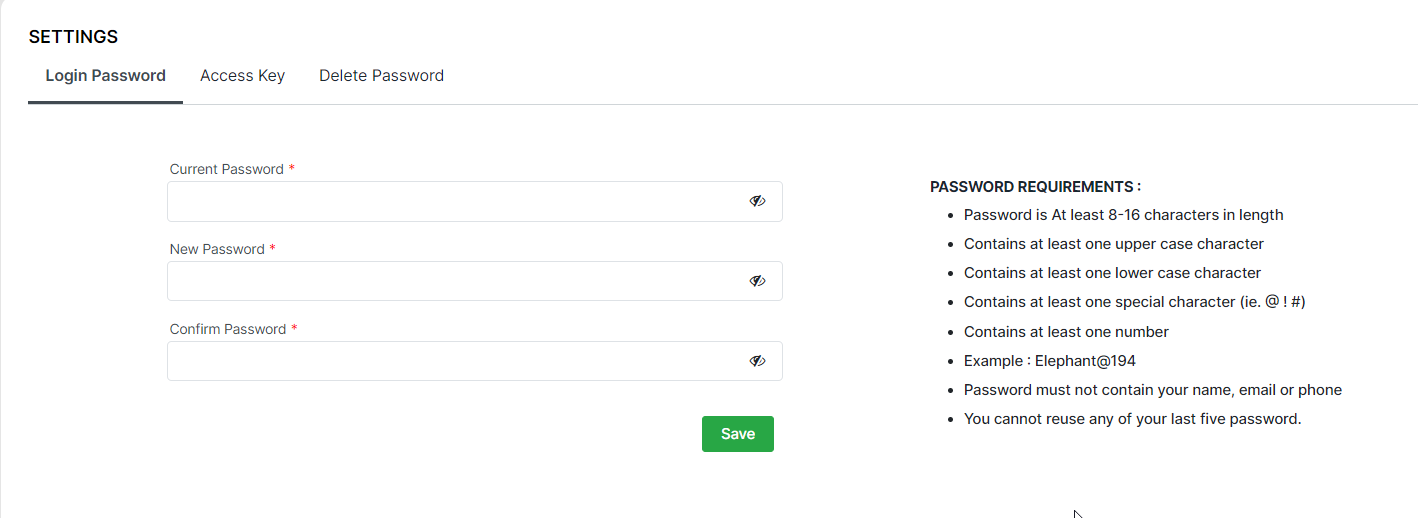This screenshot has height=518, width=1418.
Task: Show the Current Password field text
Action: click(x=757, y=201)
